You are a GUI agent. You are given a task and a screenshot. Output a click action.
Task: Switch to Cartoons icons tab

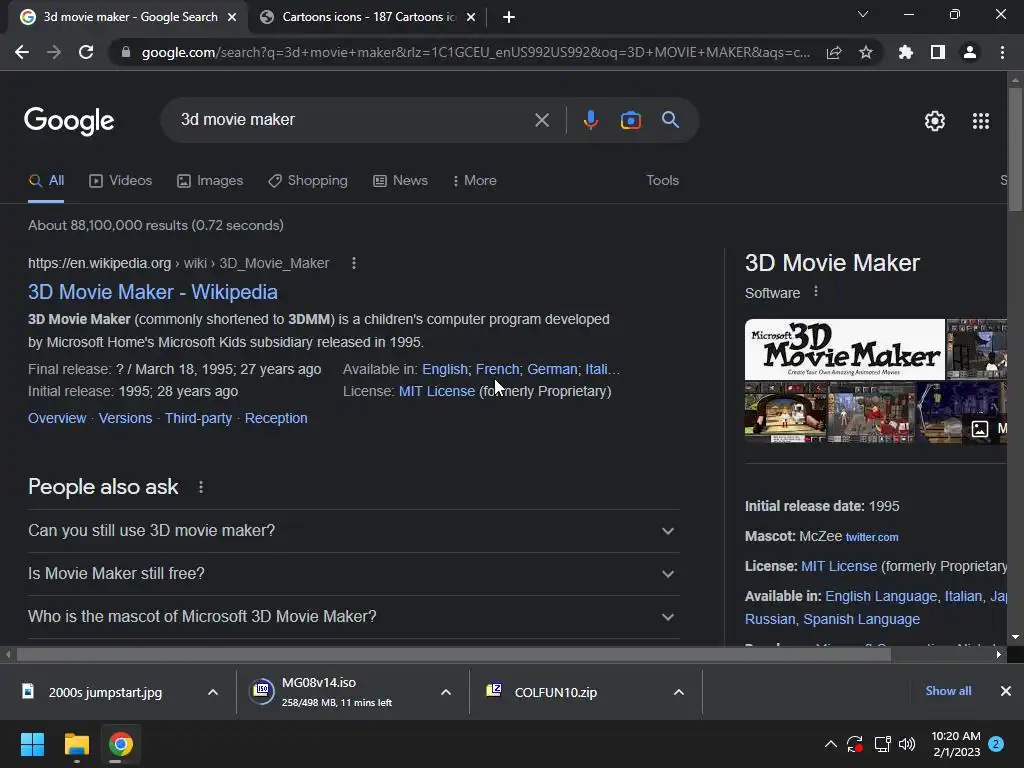[368, 17]
